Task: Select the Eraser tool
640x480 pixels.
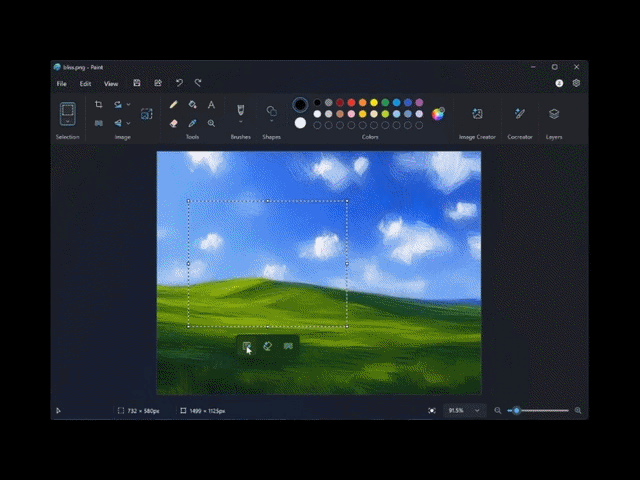Action: [x=173, y=123]
